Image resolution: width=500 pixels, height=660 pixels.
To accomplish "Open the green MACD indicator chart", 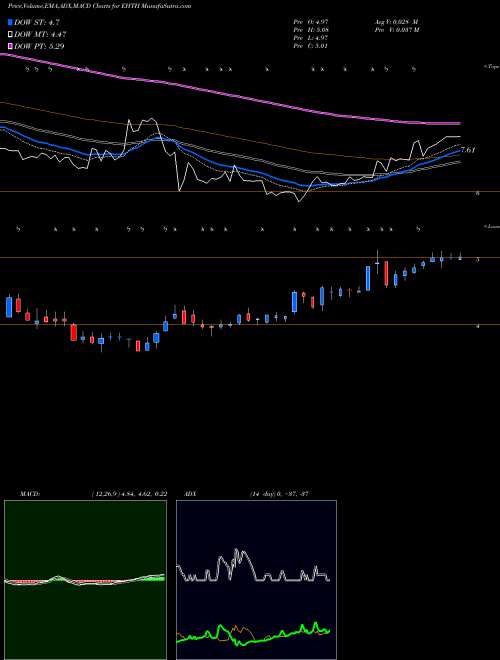I will point(85,580).
